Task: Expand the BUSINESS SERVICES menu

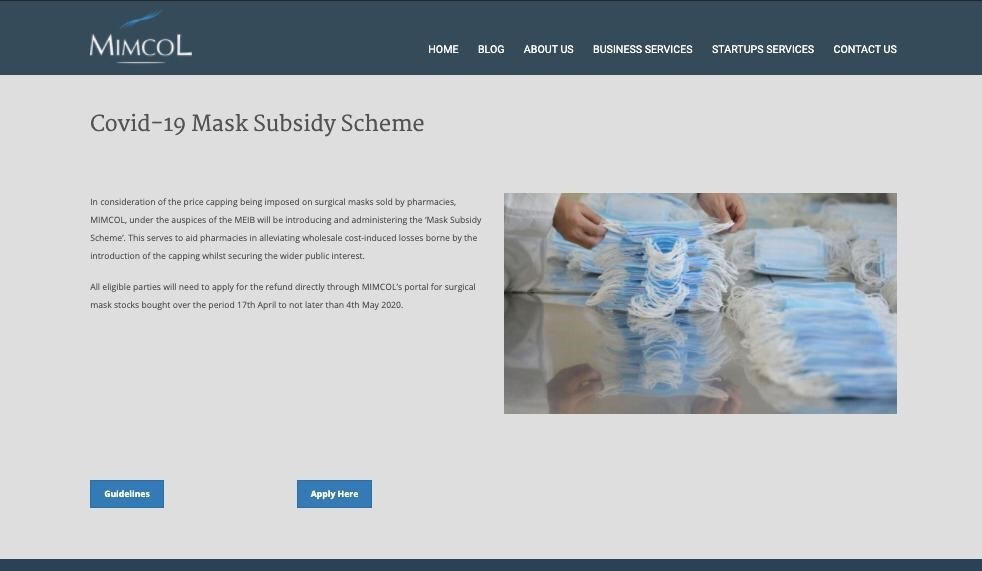Action: tap(642, 49)
